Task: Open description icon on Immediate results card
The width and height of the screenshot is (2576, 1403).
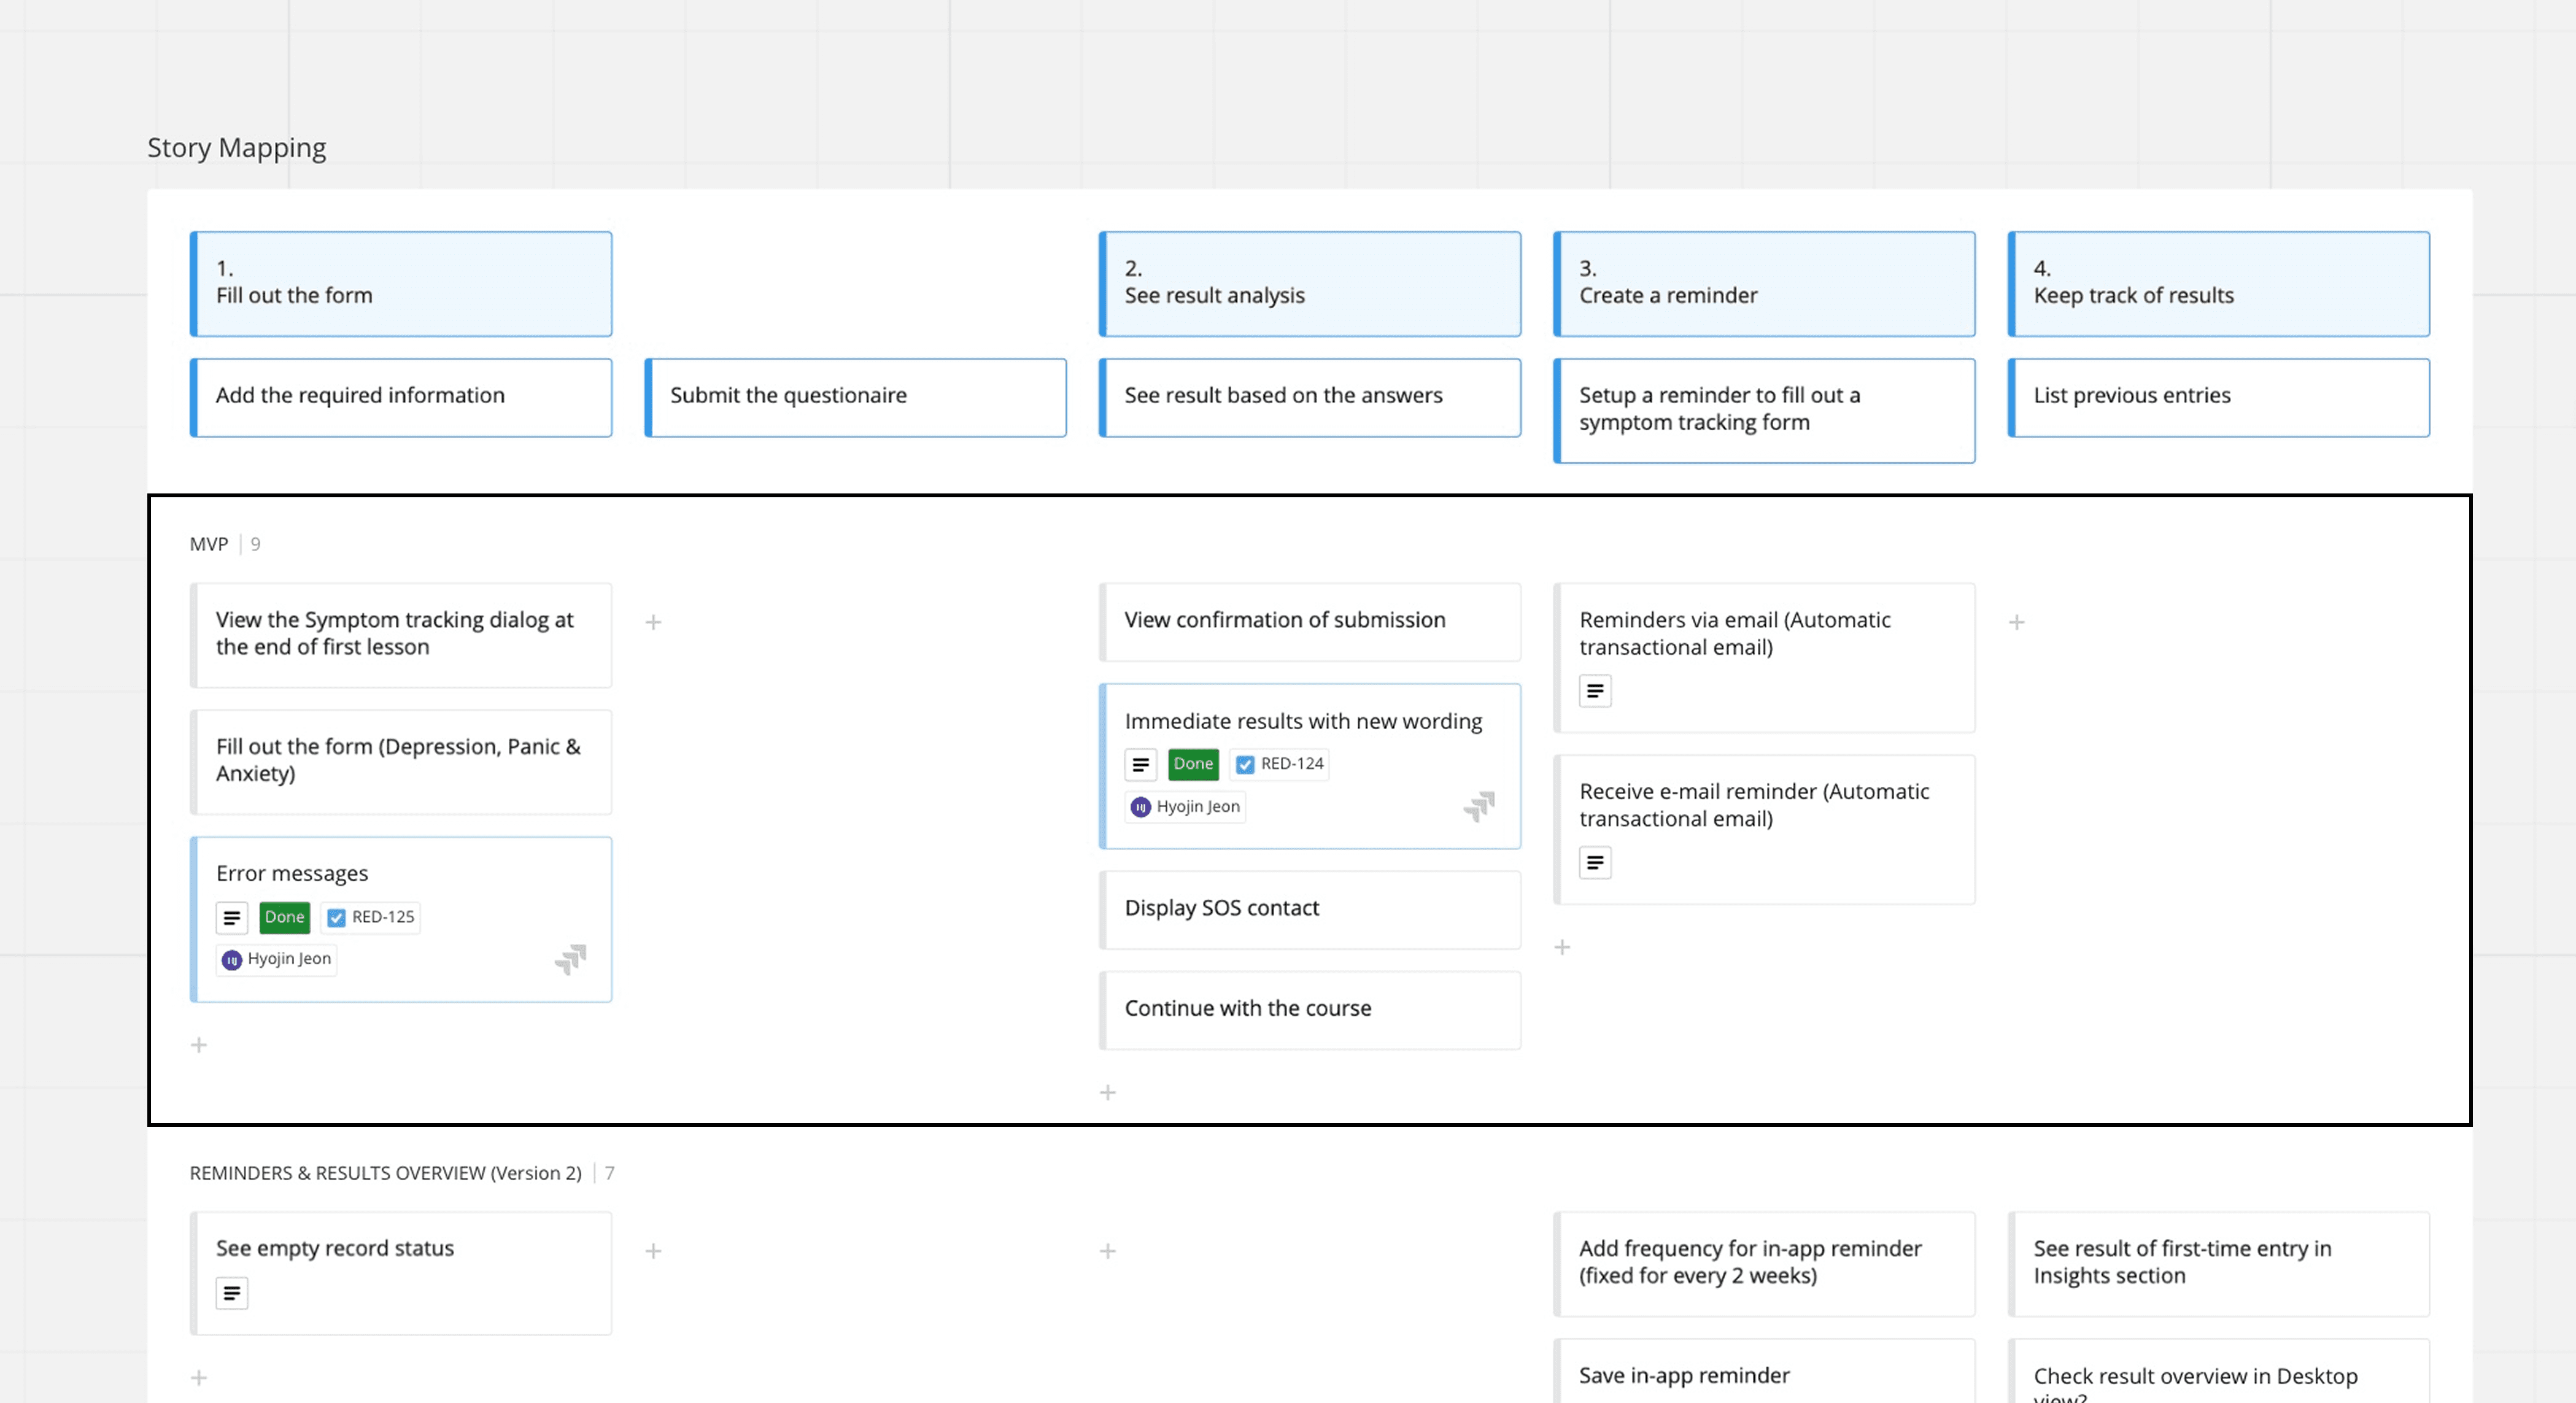Action: (x=1140, y=764)
